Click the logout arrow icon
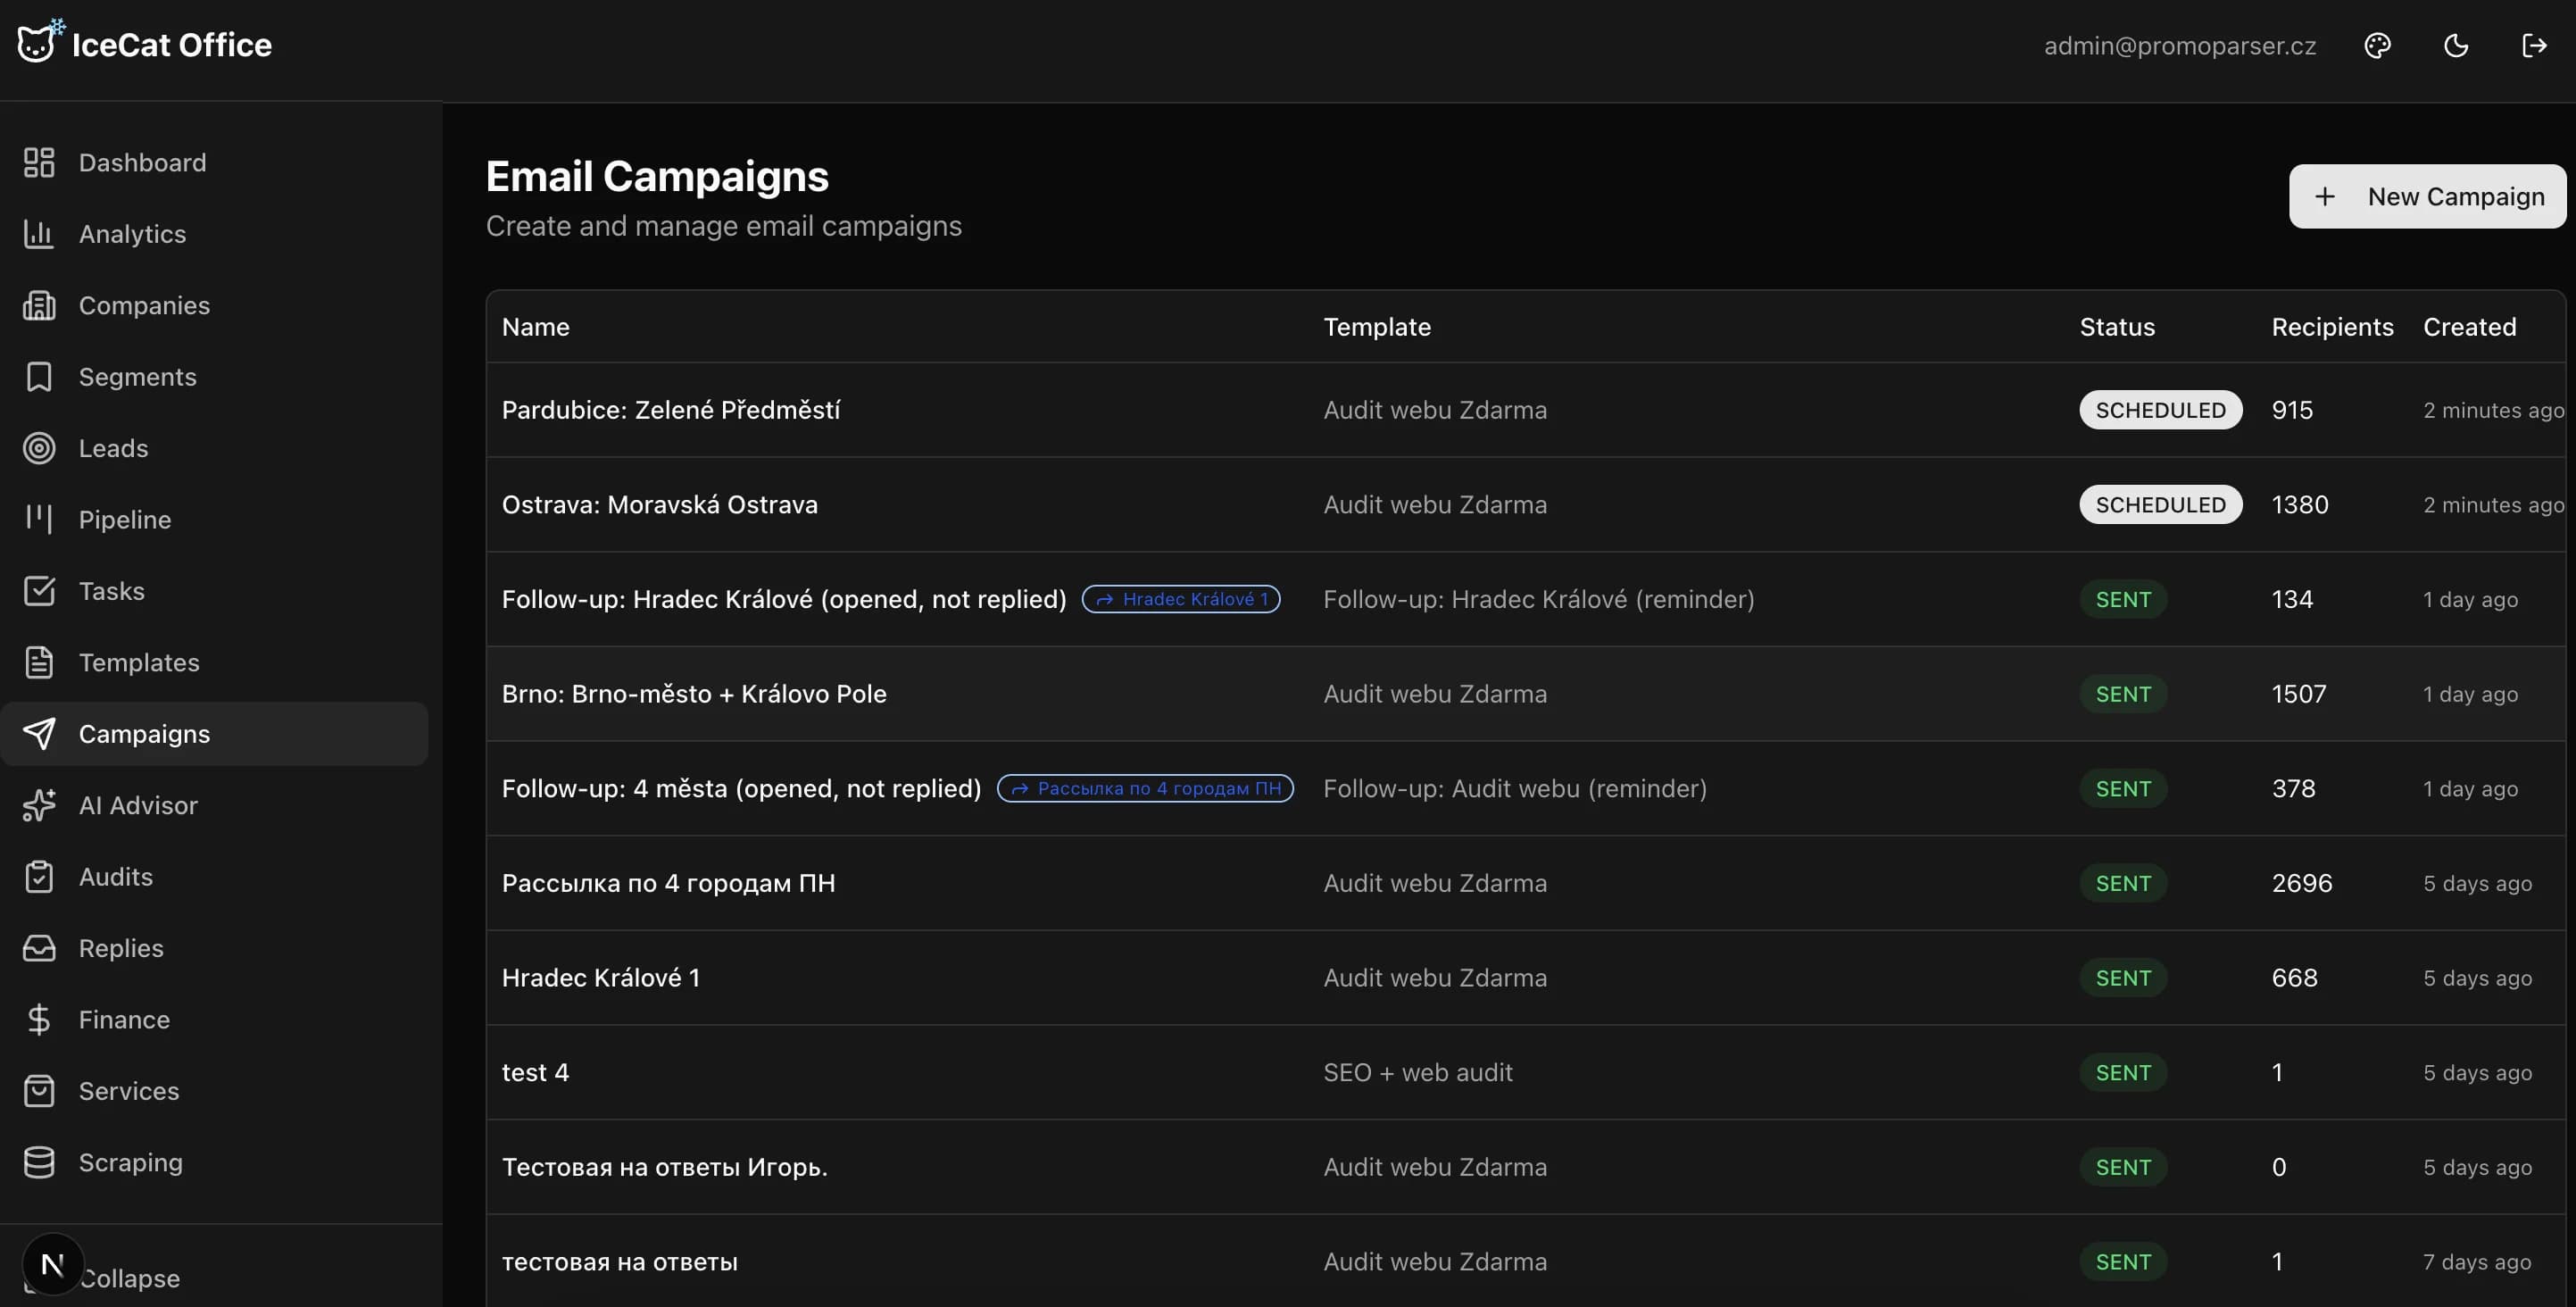2576x1307 pixels. 2534,46
